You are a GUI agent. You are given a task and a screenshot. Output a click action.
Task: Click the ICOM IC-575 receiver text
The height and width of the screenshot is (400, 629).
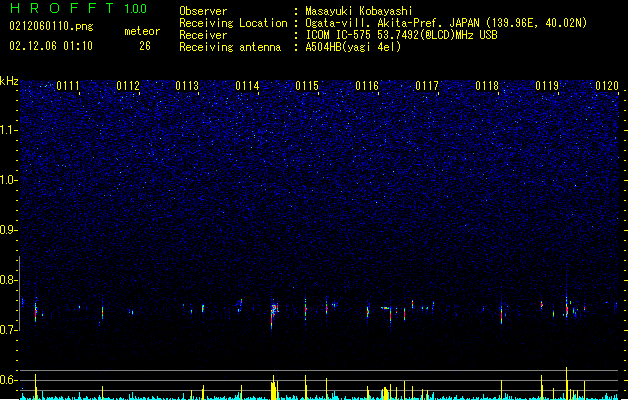pos(401,35)
